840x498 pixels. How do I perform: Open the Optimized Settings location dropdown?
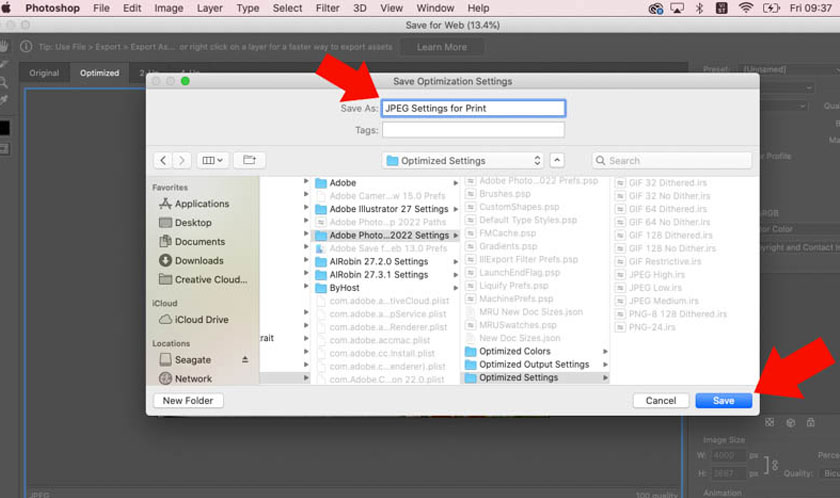(x=463, y=160)
